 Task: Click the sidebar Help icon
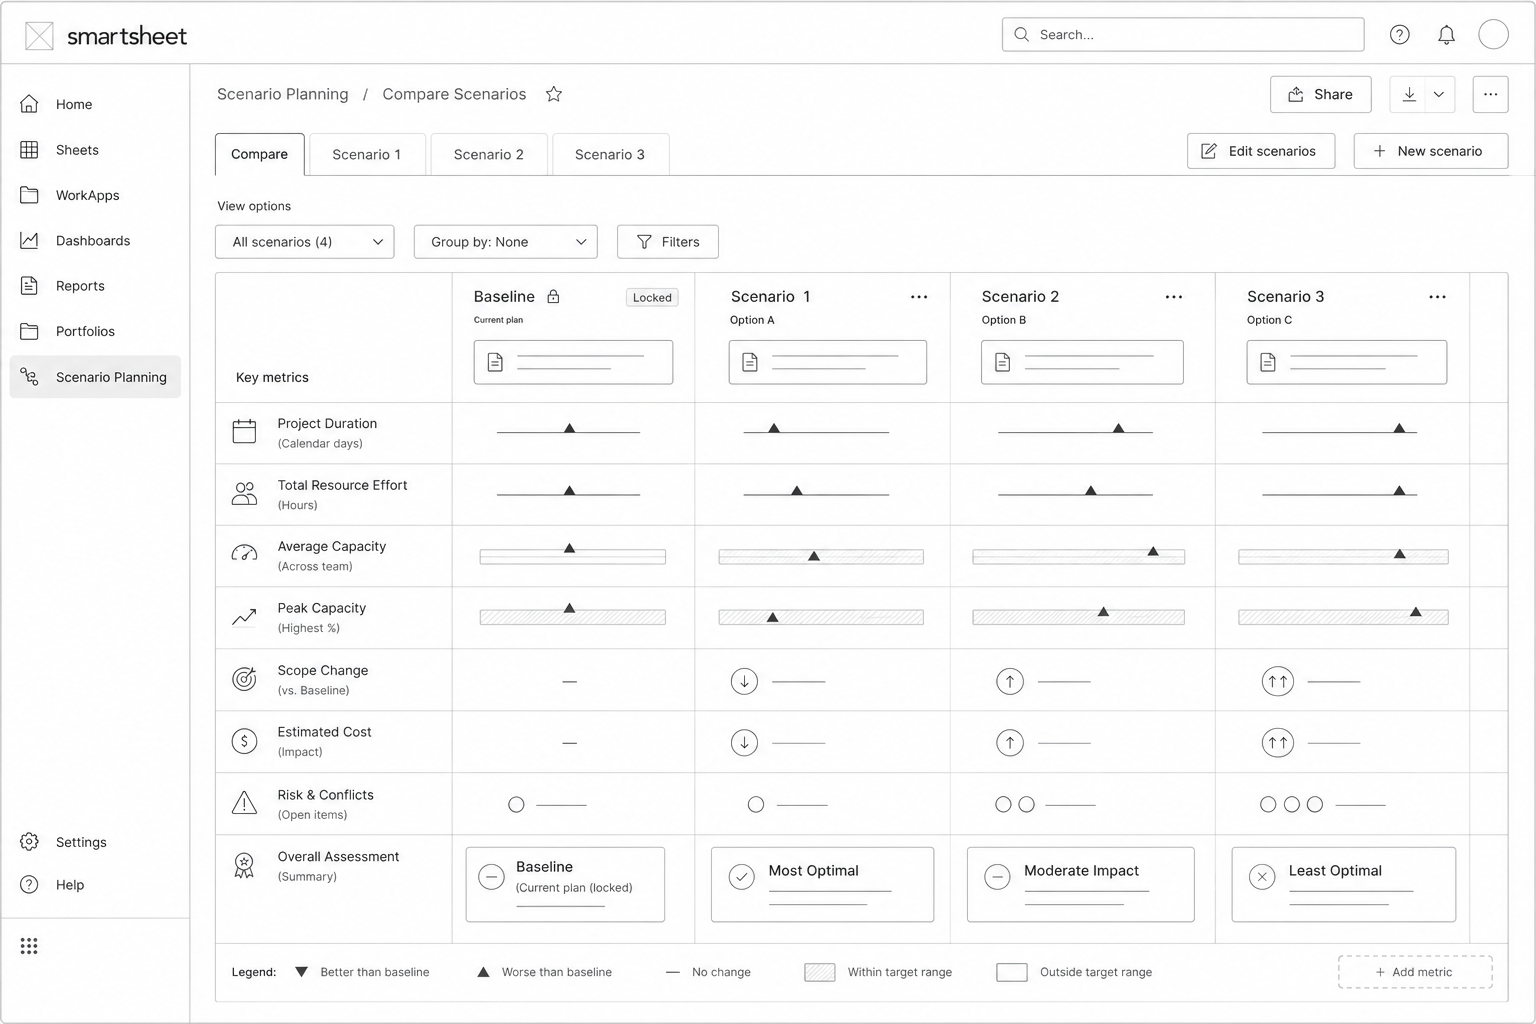pyautogui.click(x=30, y=885)
